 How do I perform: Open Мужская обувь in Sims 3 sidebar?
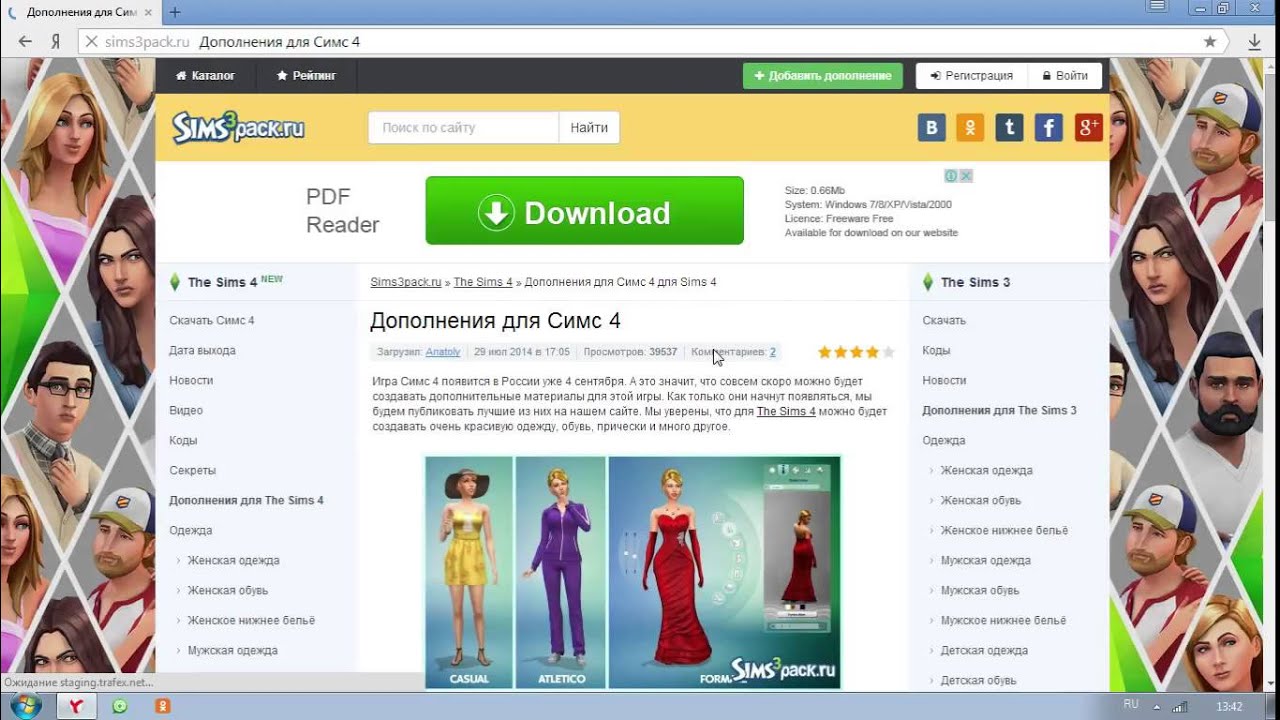coord(980,590)
